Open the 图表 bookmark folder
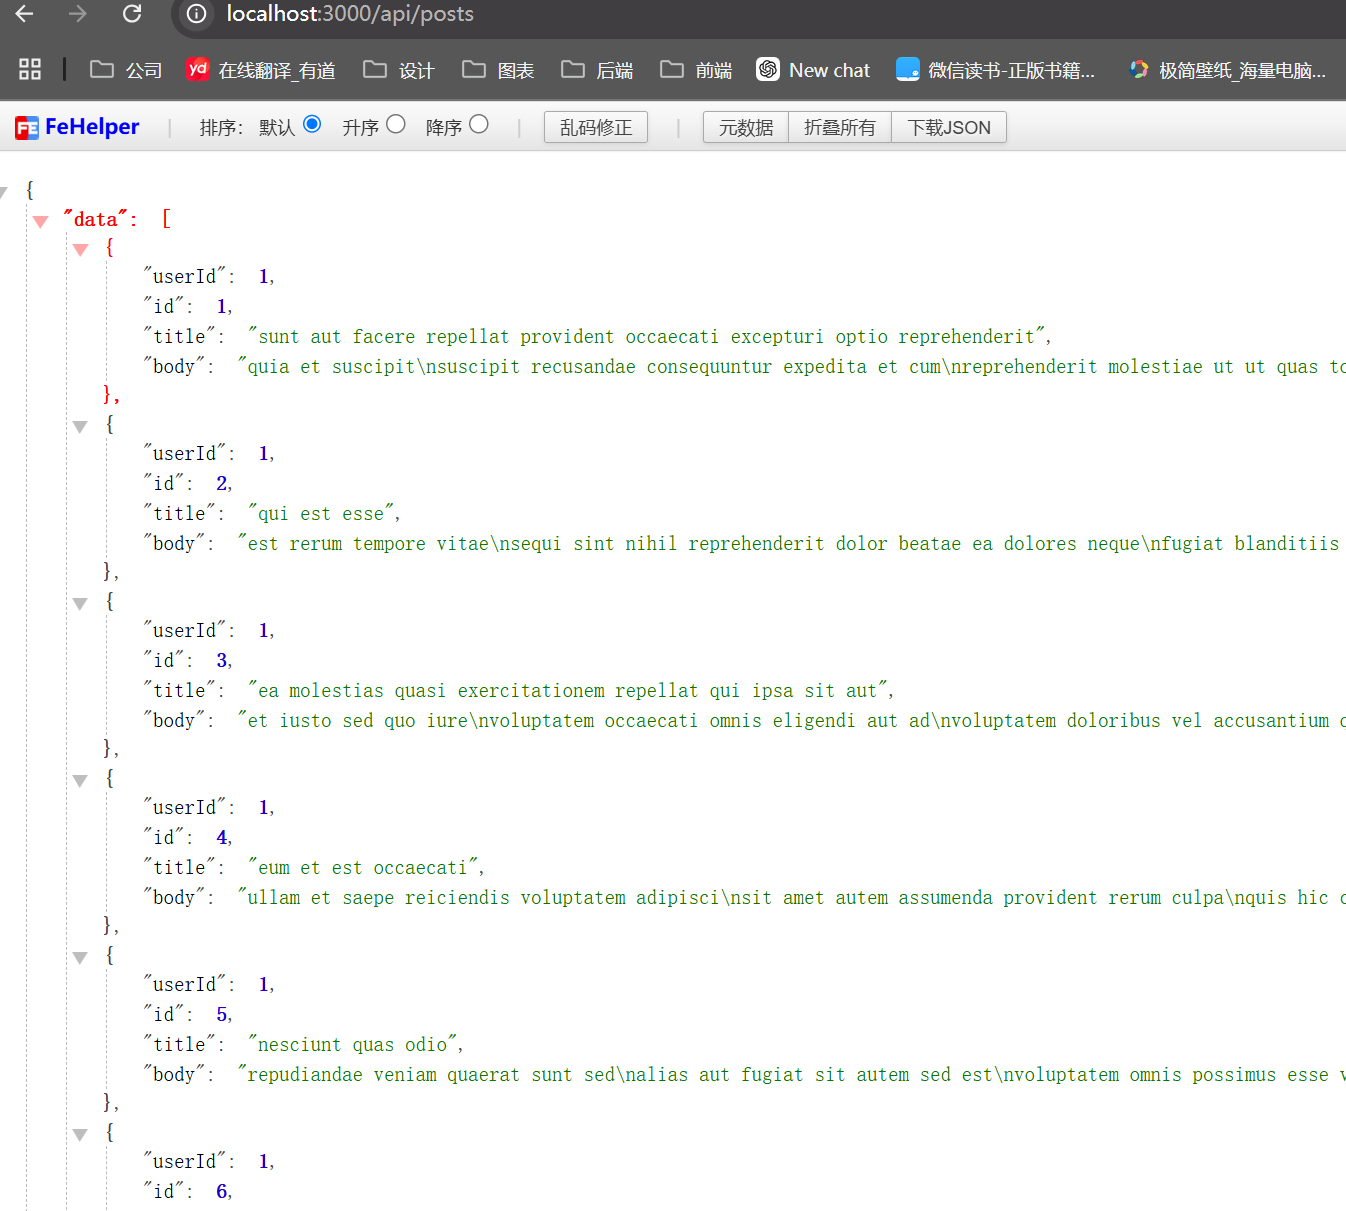This screenshot has width=1346, height=1211. tap(498, 70)
